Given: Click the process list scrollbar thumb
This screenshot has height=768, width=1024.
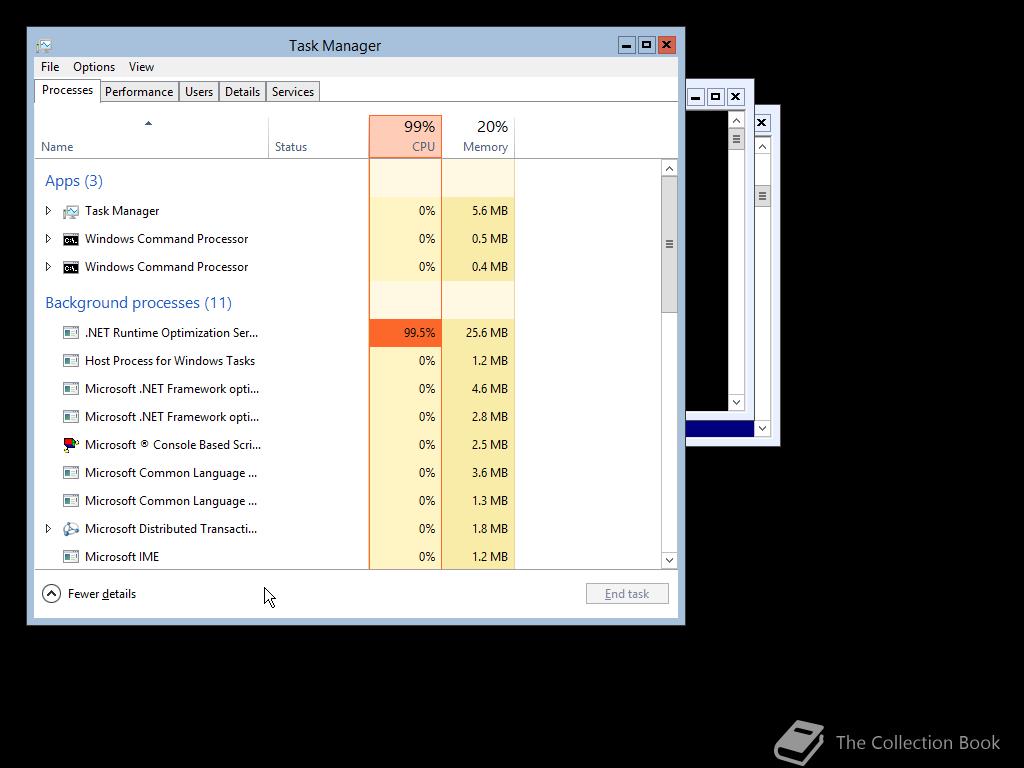Looking at the screenshot, I should tap(669, 244).
